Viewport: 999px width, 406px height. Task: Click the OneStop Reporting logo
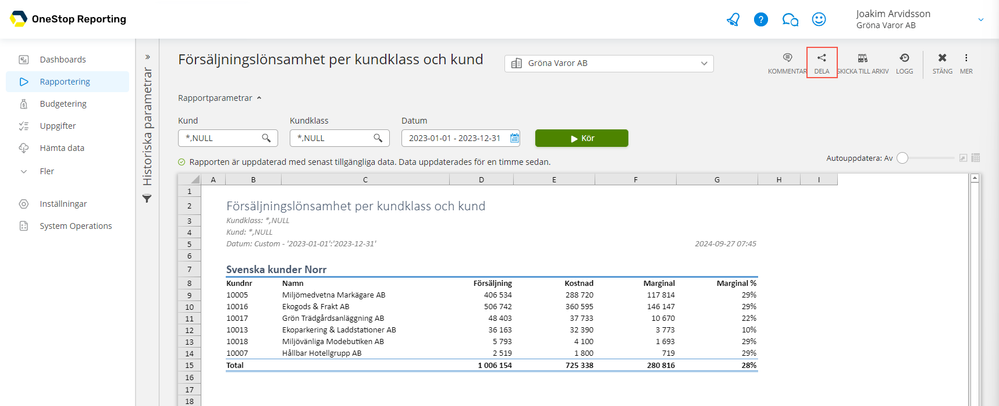[x=68, y=19]
